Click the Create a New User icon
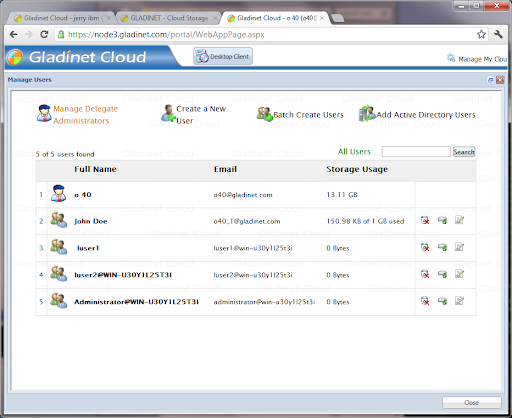The height and width of the screenshot is (418, 512). pos(168,113)
